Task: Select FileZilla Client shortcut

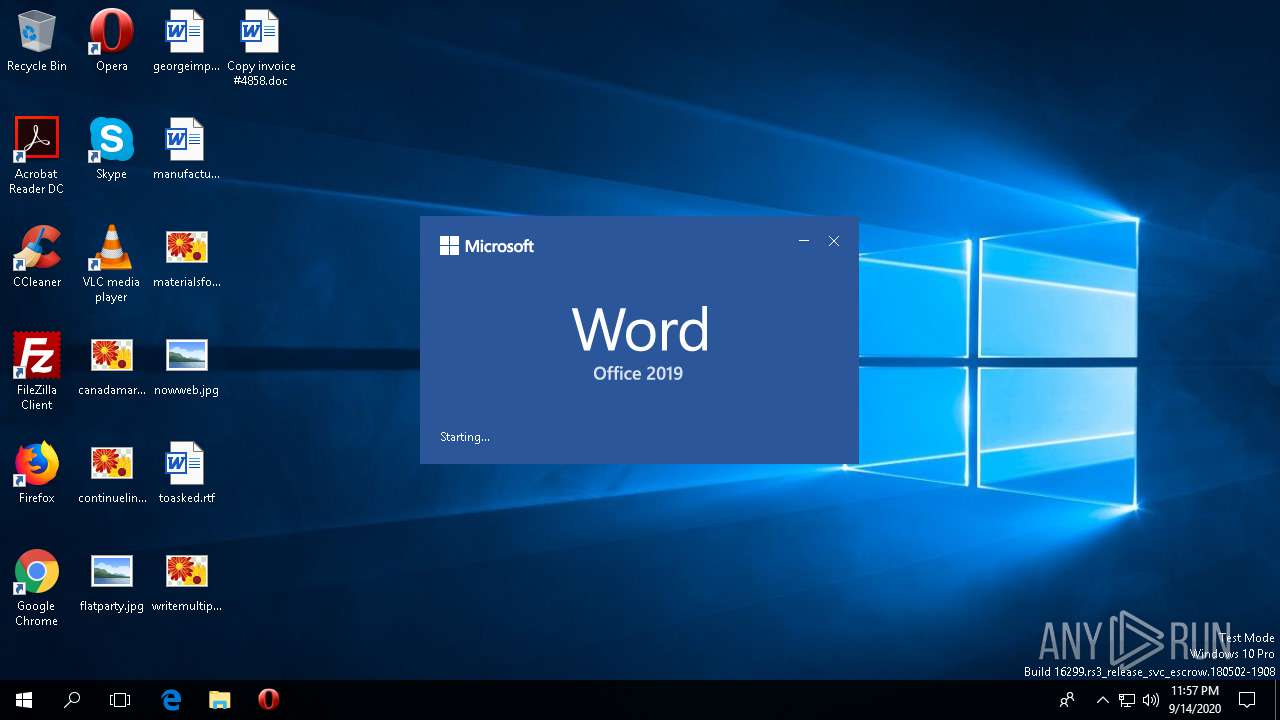Action: click(37, 372)
